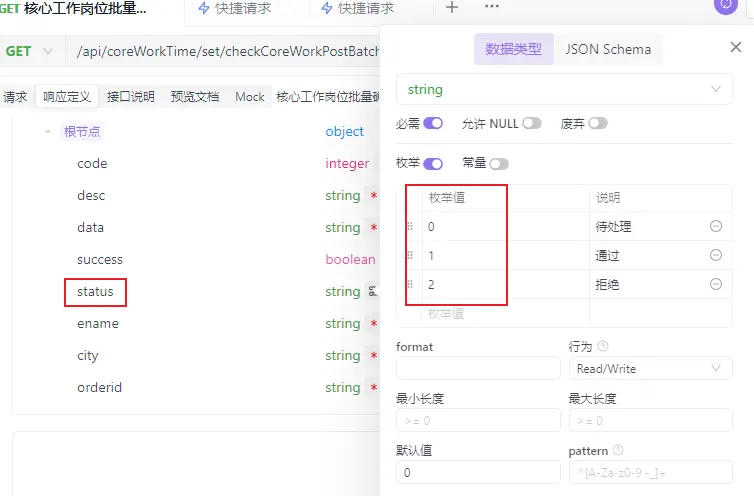Change the string type of status
This screenshot has width=754, height=496.
pos(342,292)
